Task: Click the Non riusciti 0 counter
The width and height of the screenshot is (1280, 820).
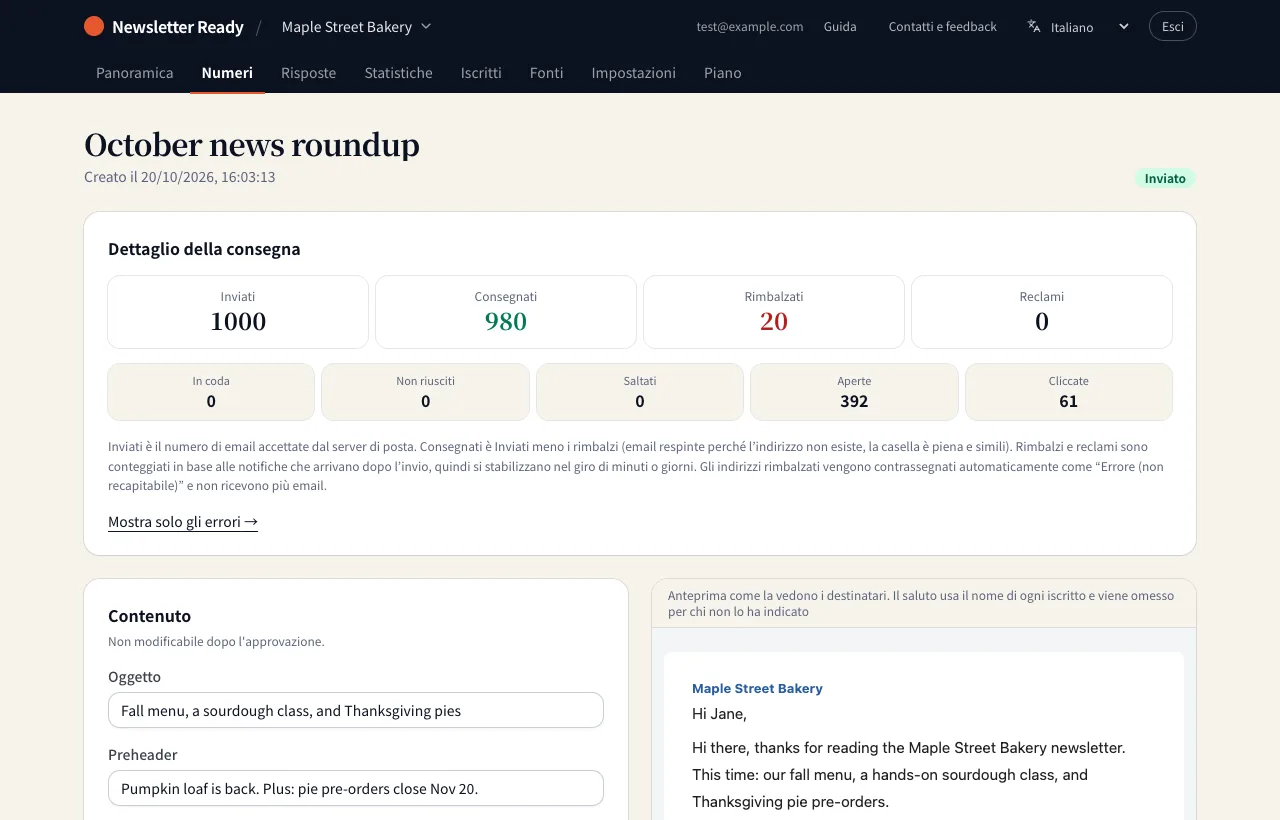Action: [425, 392]
